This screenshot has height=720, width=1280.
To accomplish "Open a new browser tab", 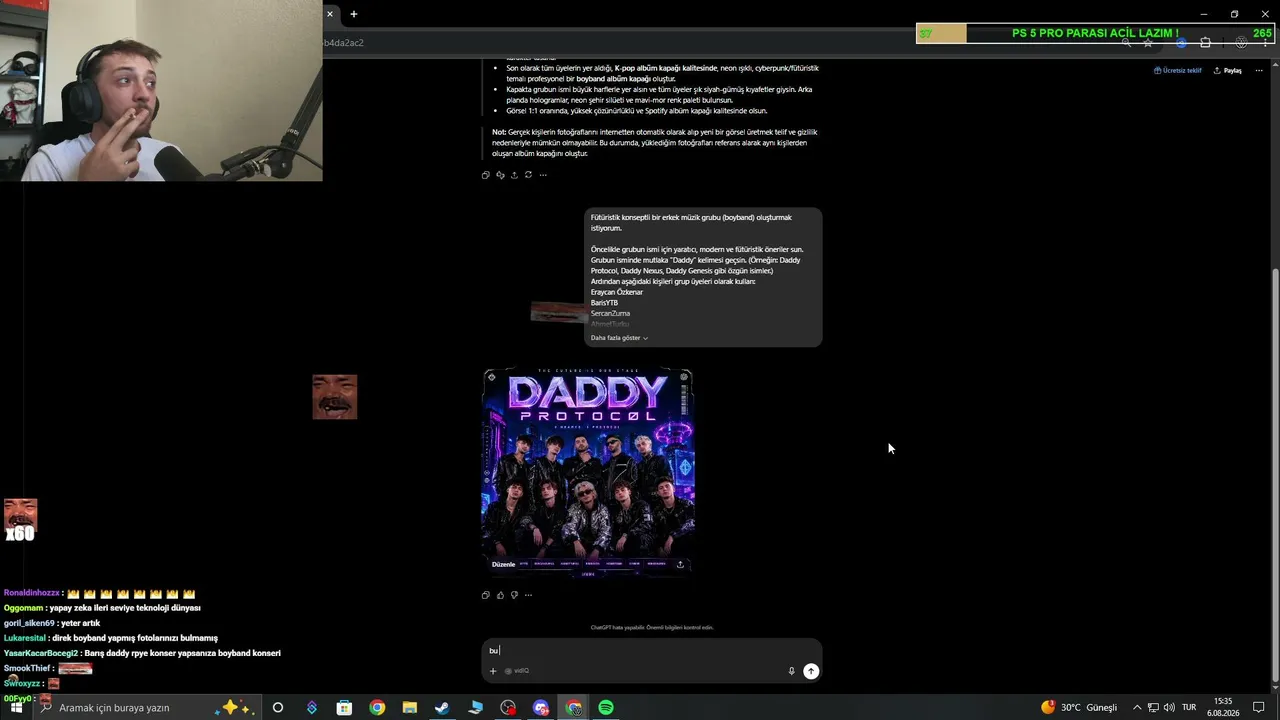I will point(353,14).
